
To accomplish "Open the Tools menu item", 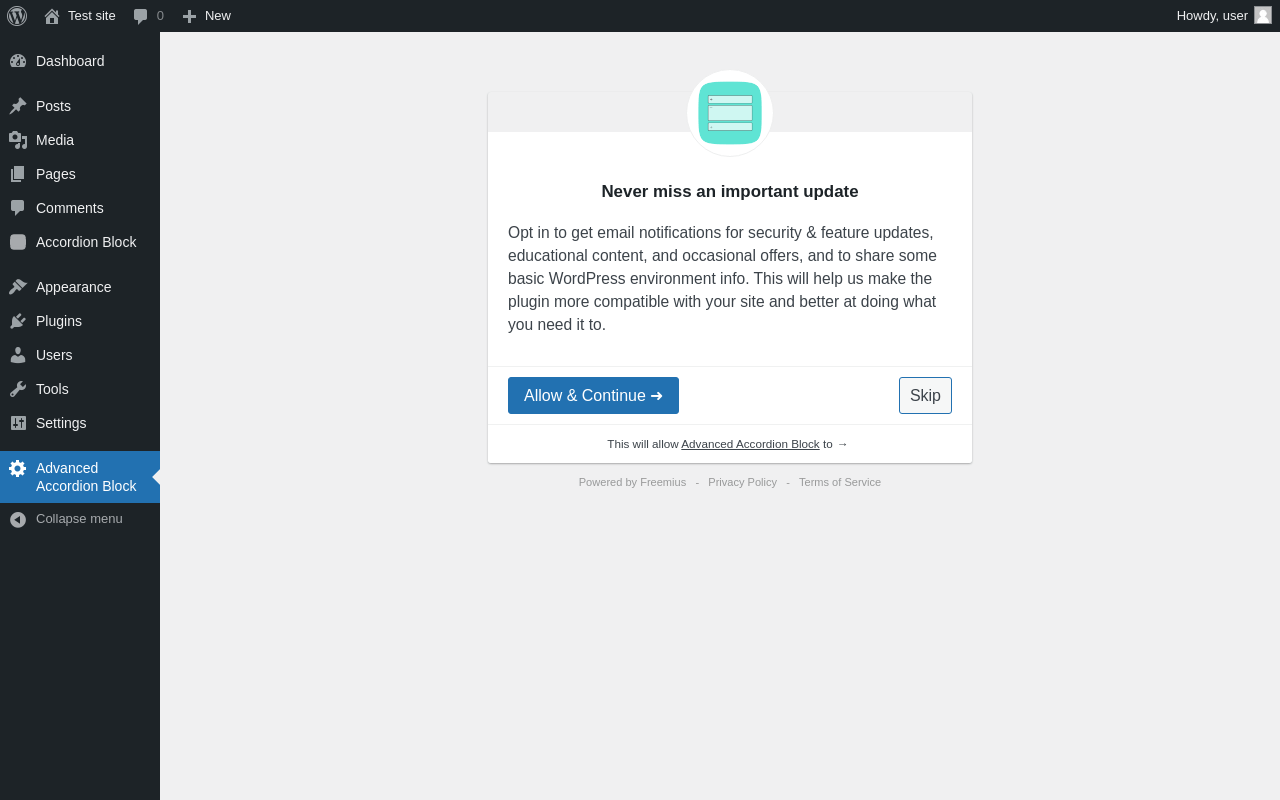I will point(80,389).
